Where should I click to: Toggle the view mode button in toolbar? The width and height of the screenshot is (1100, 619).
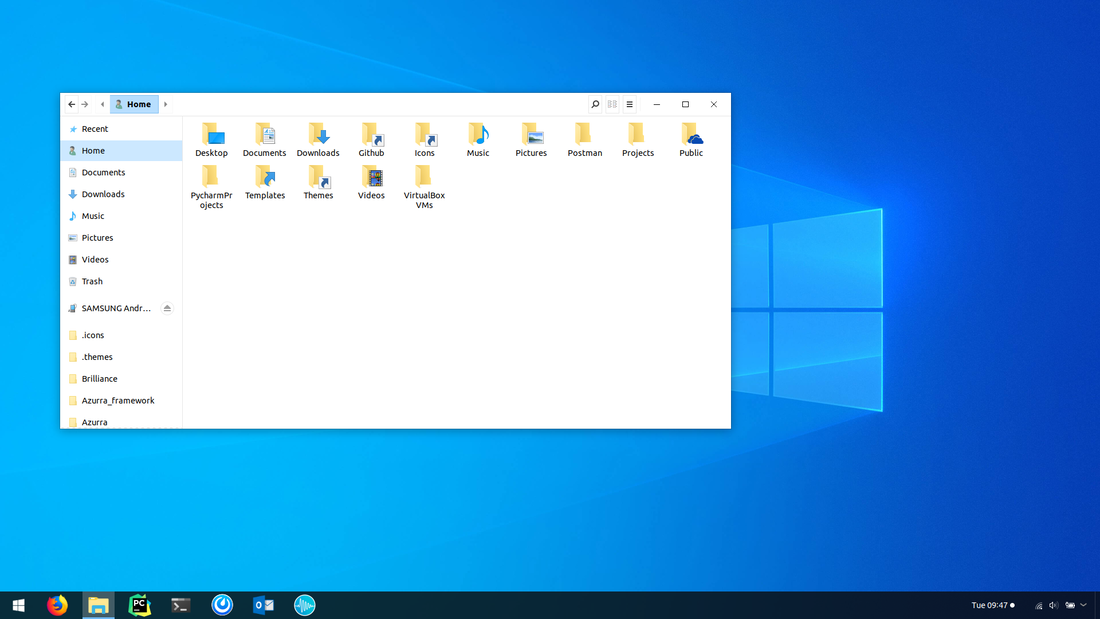[x=612, y=104]
